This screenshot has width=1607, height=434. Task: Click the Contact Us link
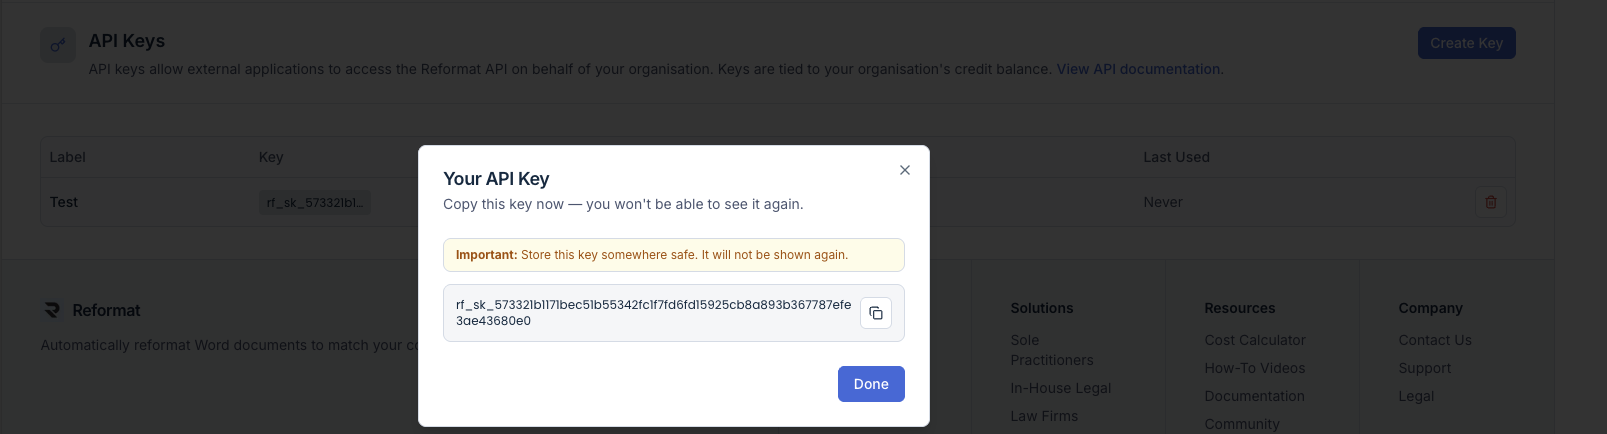(1434, 340)
